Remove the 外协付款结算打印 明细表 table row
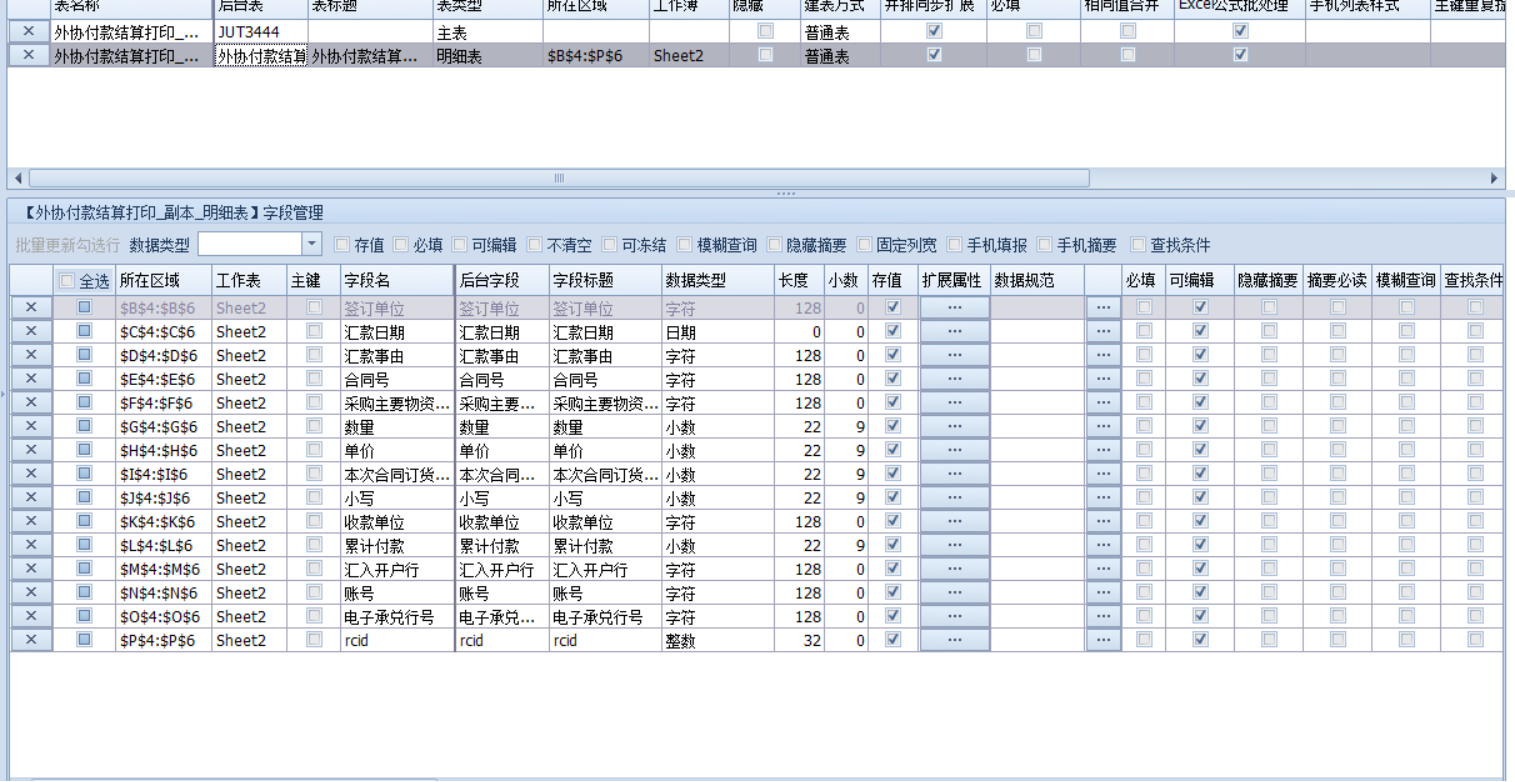 pyautogui.click(x=28, y=56)
